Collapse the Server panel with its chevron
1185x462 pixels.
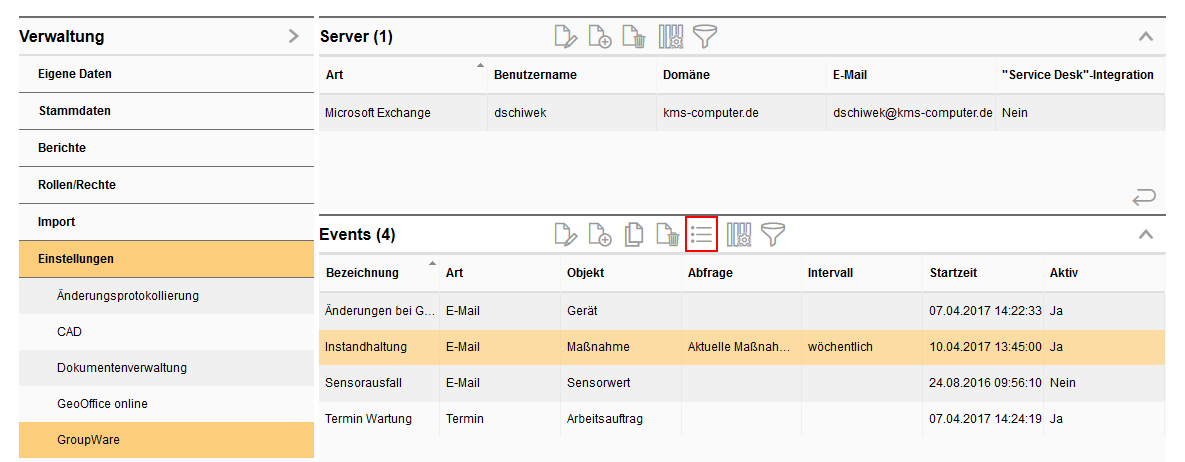click(1146, 37)
